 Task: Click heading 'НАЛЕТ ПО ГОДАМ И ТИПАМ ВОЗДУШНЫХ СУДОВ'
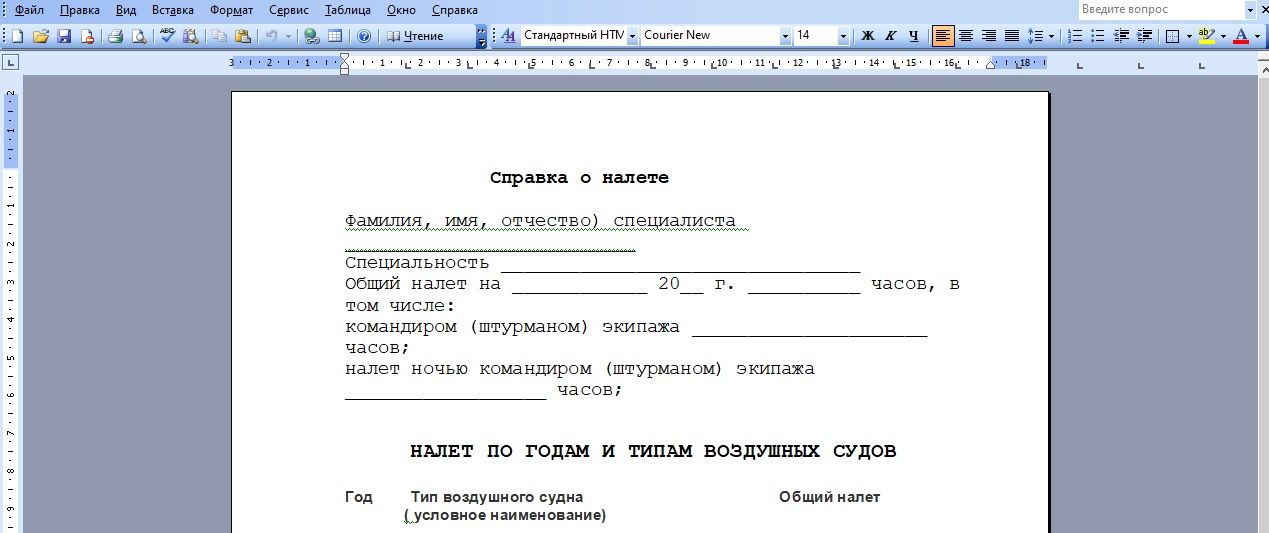tap(653, 452)
